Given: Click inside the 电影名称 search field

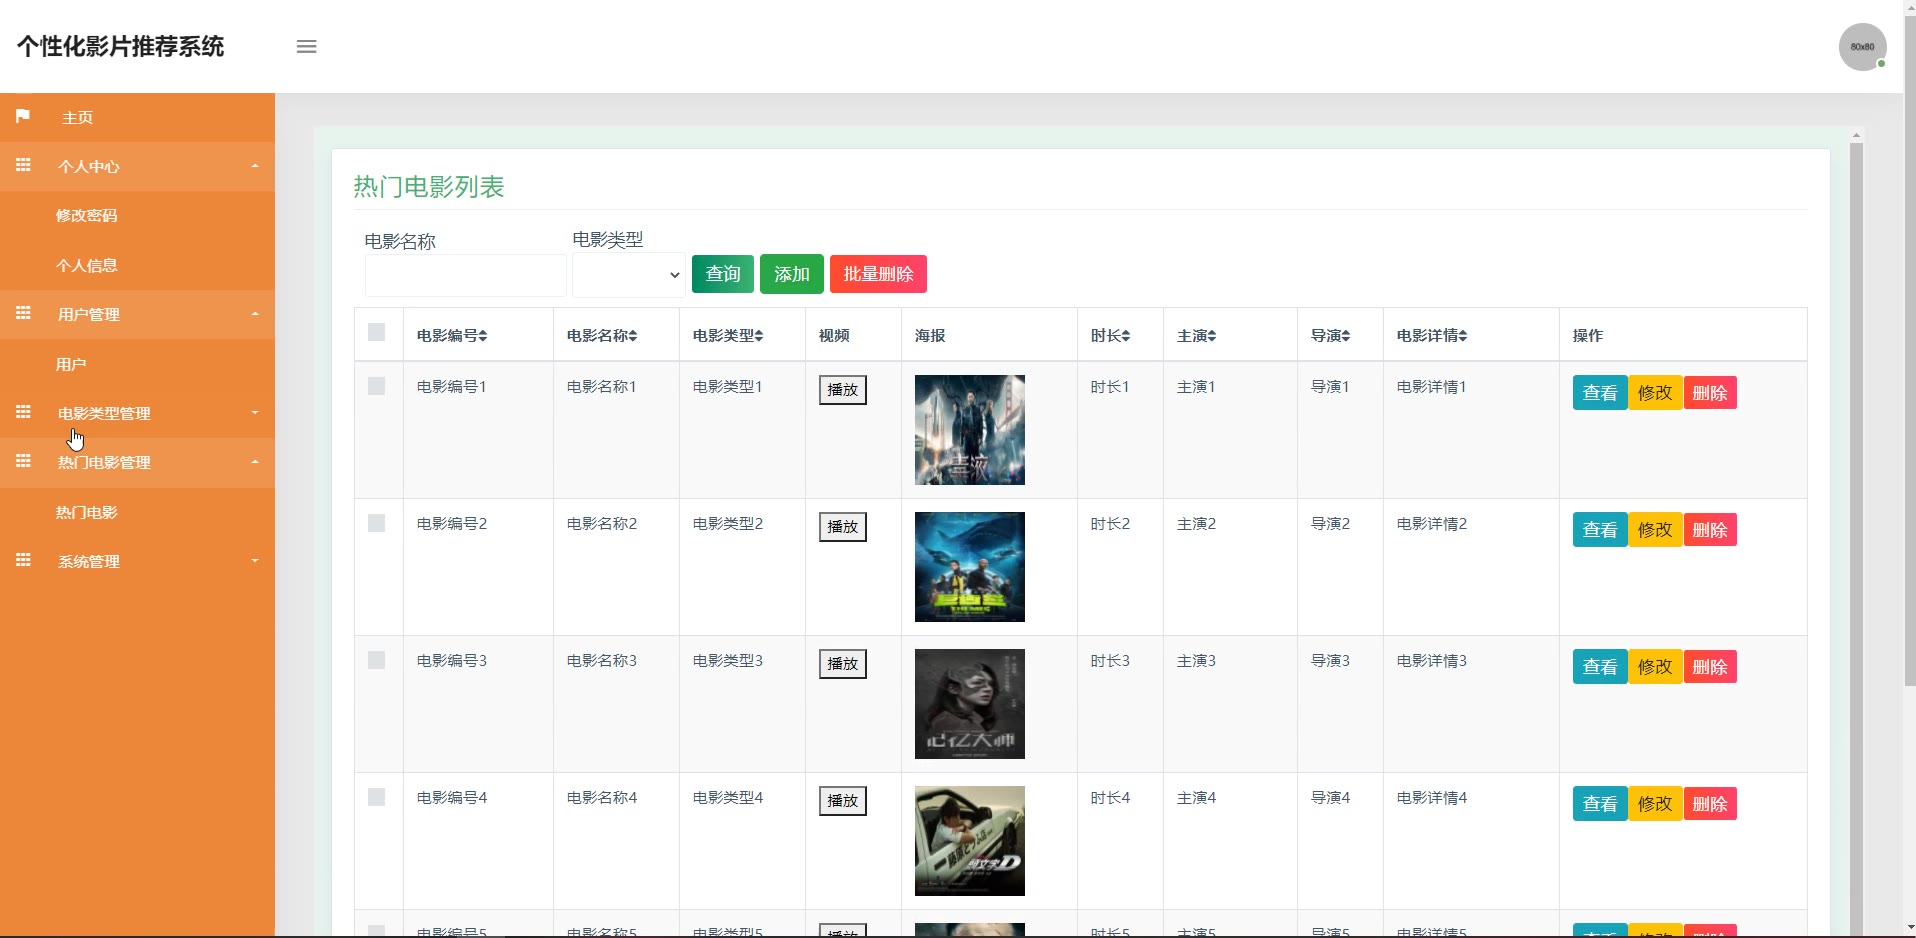Looking at the screenshot, I should coord(466,275).
